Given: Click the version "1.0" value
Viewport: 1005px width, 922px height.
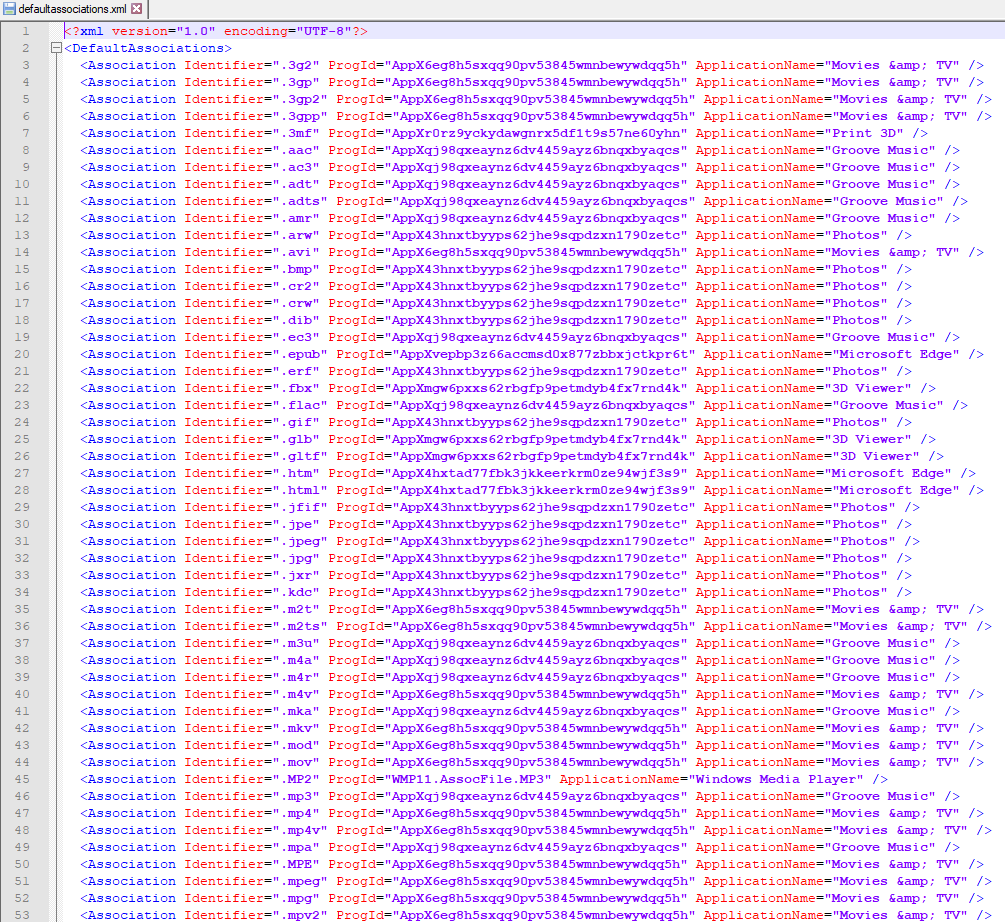Looking at the screenshot, I should (195, 31).
